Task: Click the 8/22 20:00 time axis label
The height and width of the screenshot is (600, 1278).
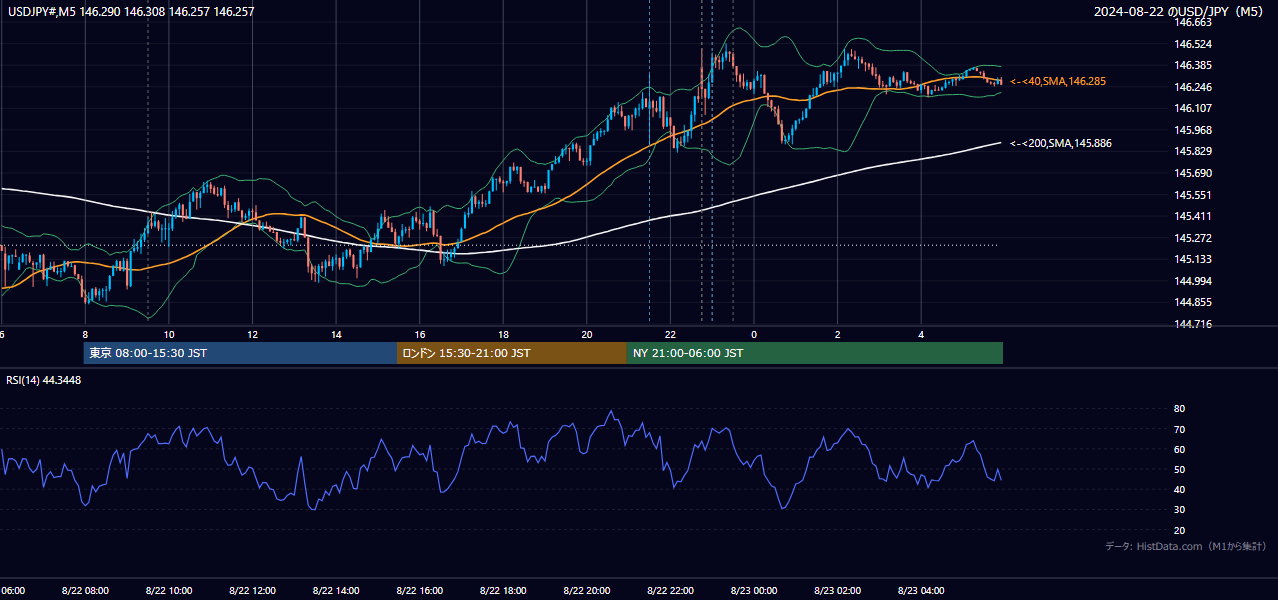Action: tap(587, 591)
